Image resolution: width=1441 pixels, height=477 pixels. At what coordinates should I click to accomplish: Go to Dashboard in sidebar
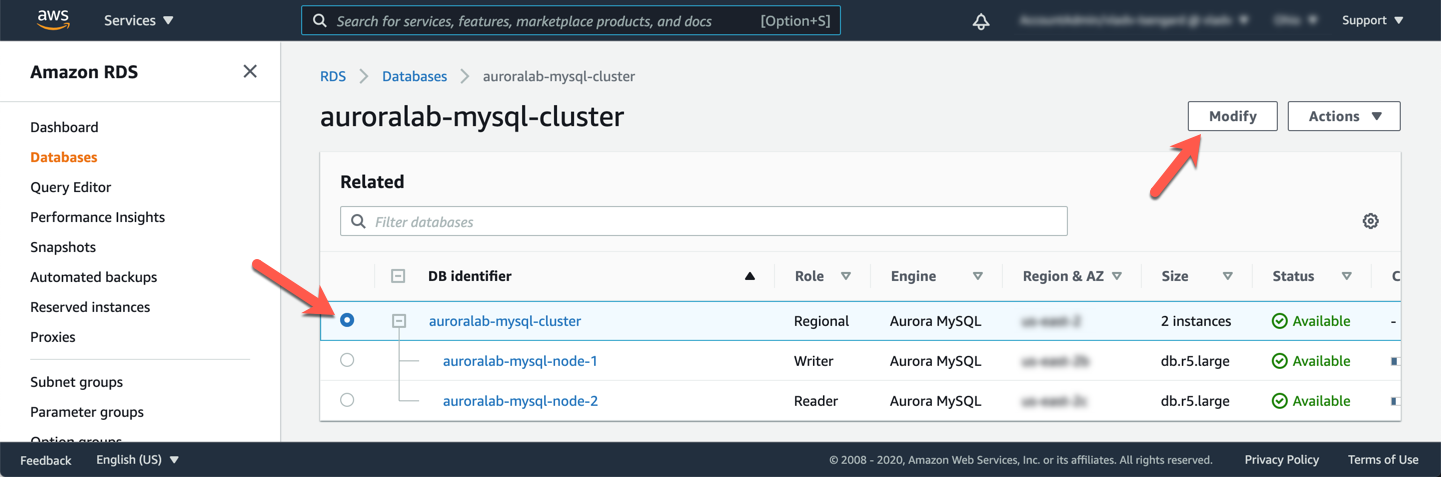(x=64, y=127)
